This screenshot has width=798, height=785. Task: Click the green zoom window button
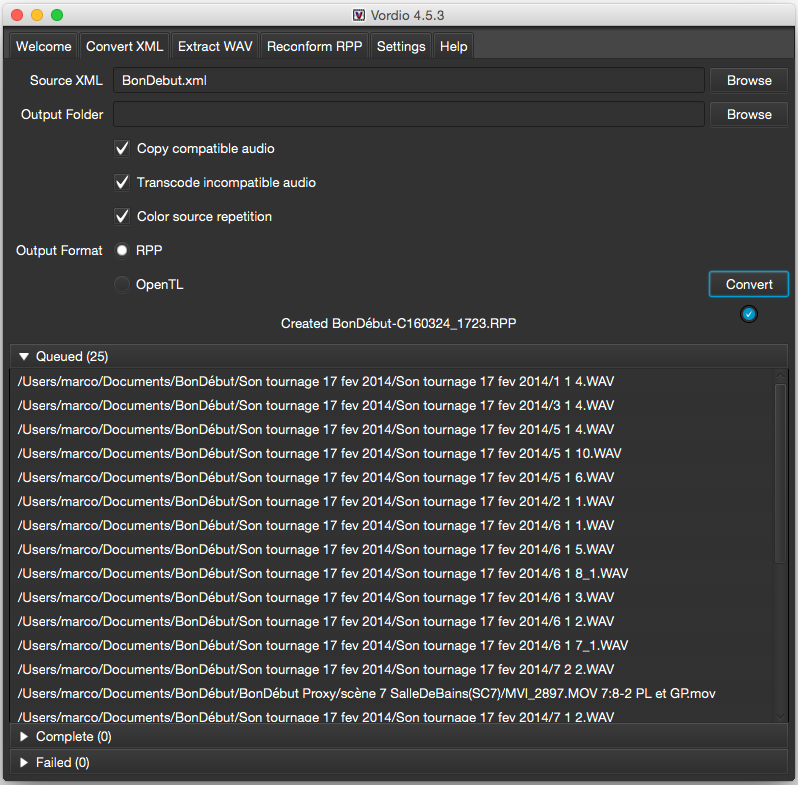point(57,15)
